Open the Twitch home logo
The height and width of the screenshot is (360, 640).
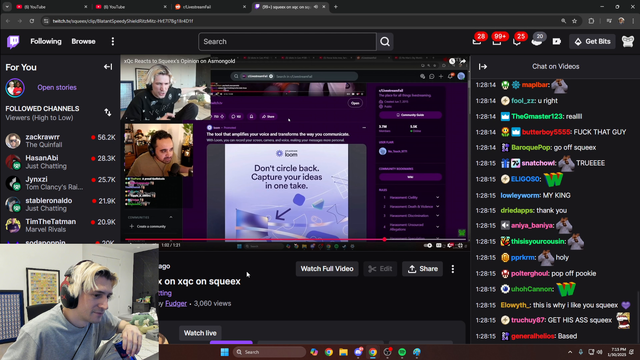pyautogui.click(x=13, y=42)
